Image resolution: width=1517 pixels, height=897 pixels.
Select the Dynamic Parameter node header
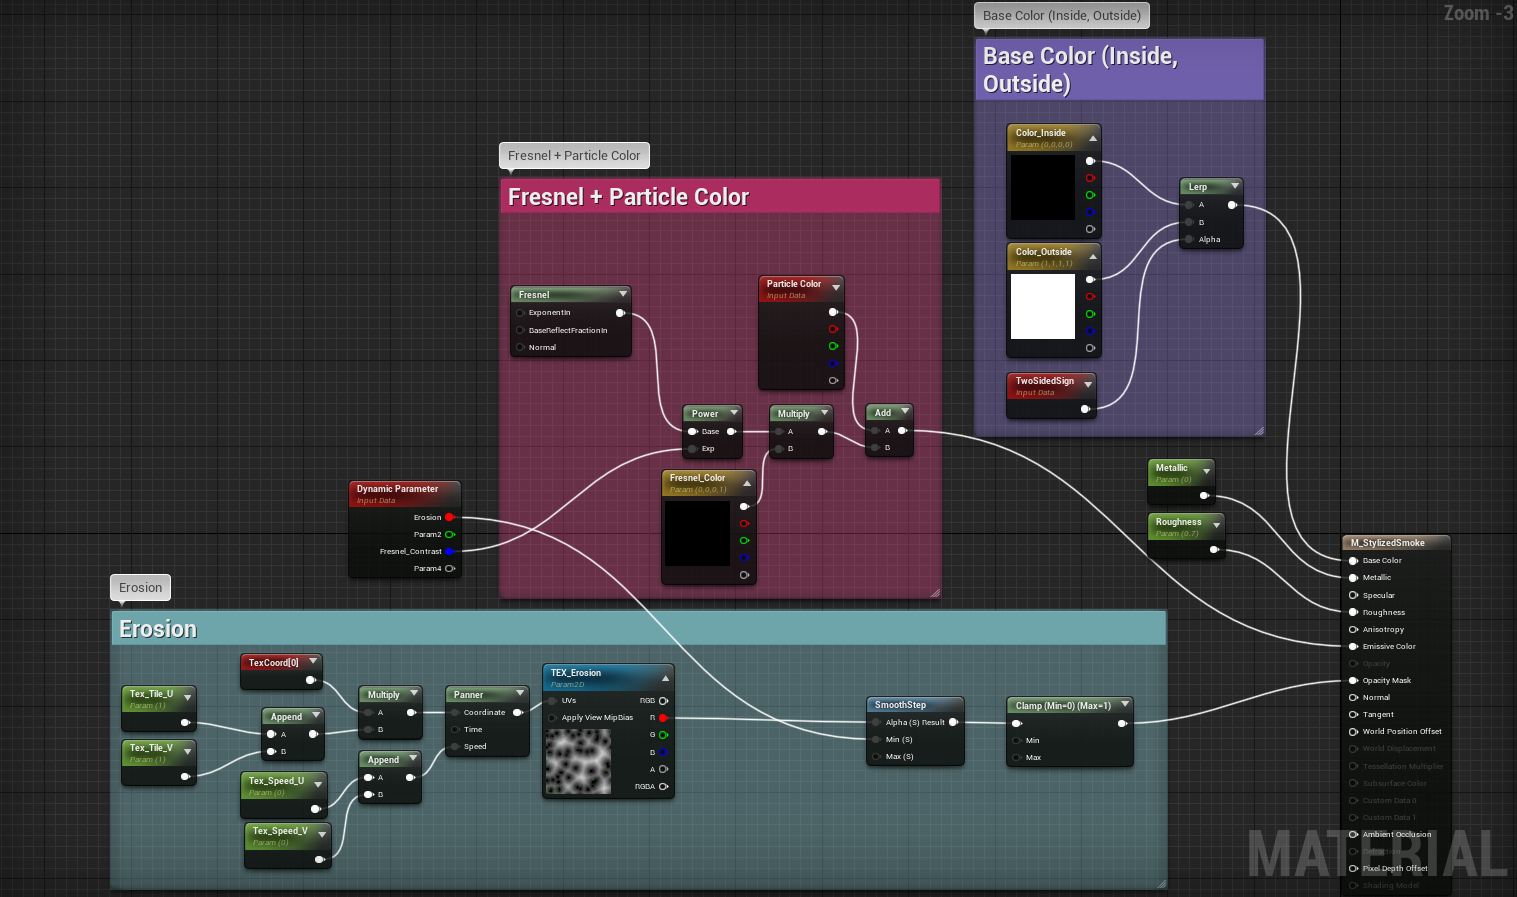pyautogui.click(x=404, y=494)
